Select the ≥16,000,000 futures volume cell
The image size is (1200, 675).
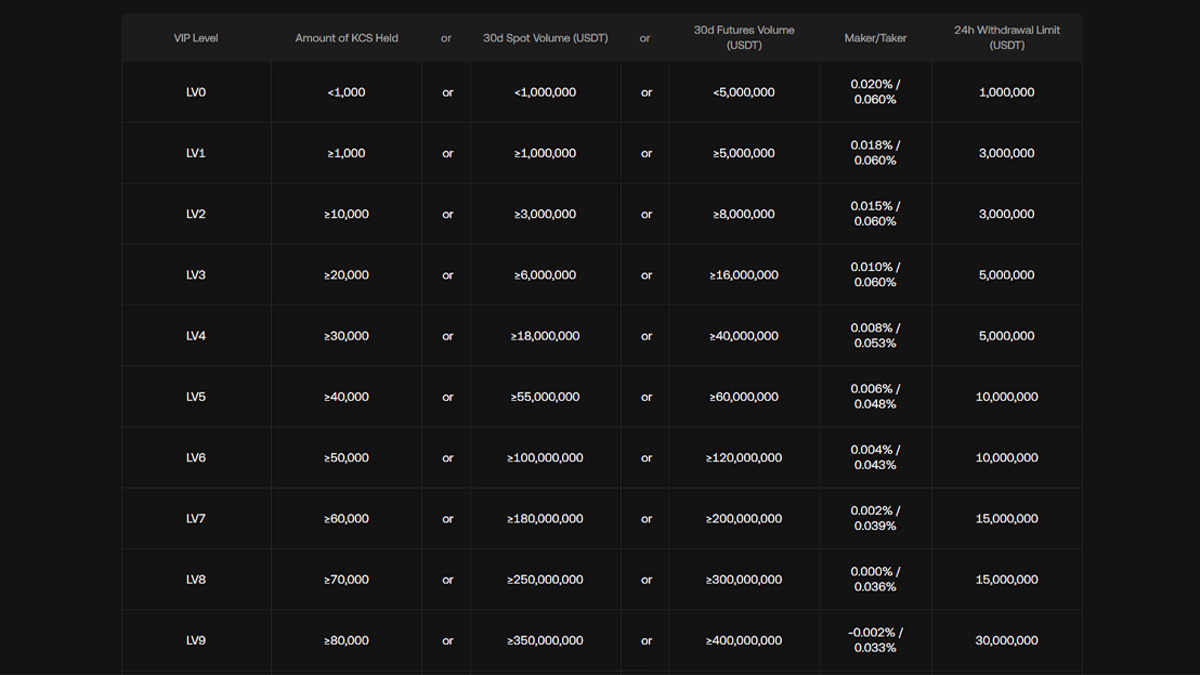click(x=744, y=275)
